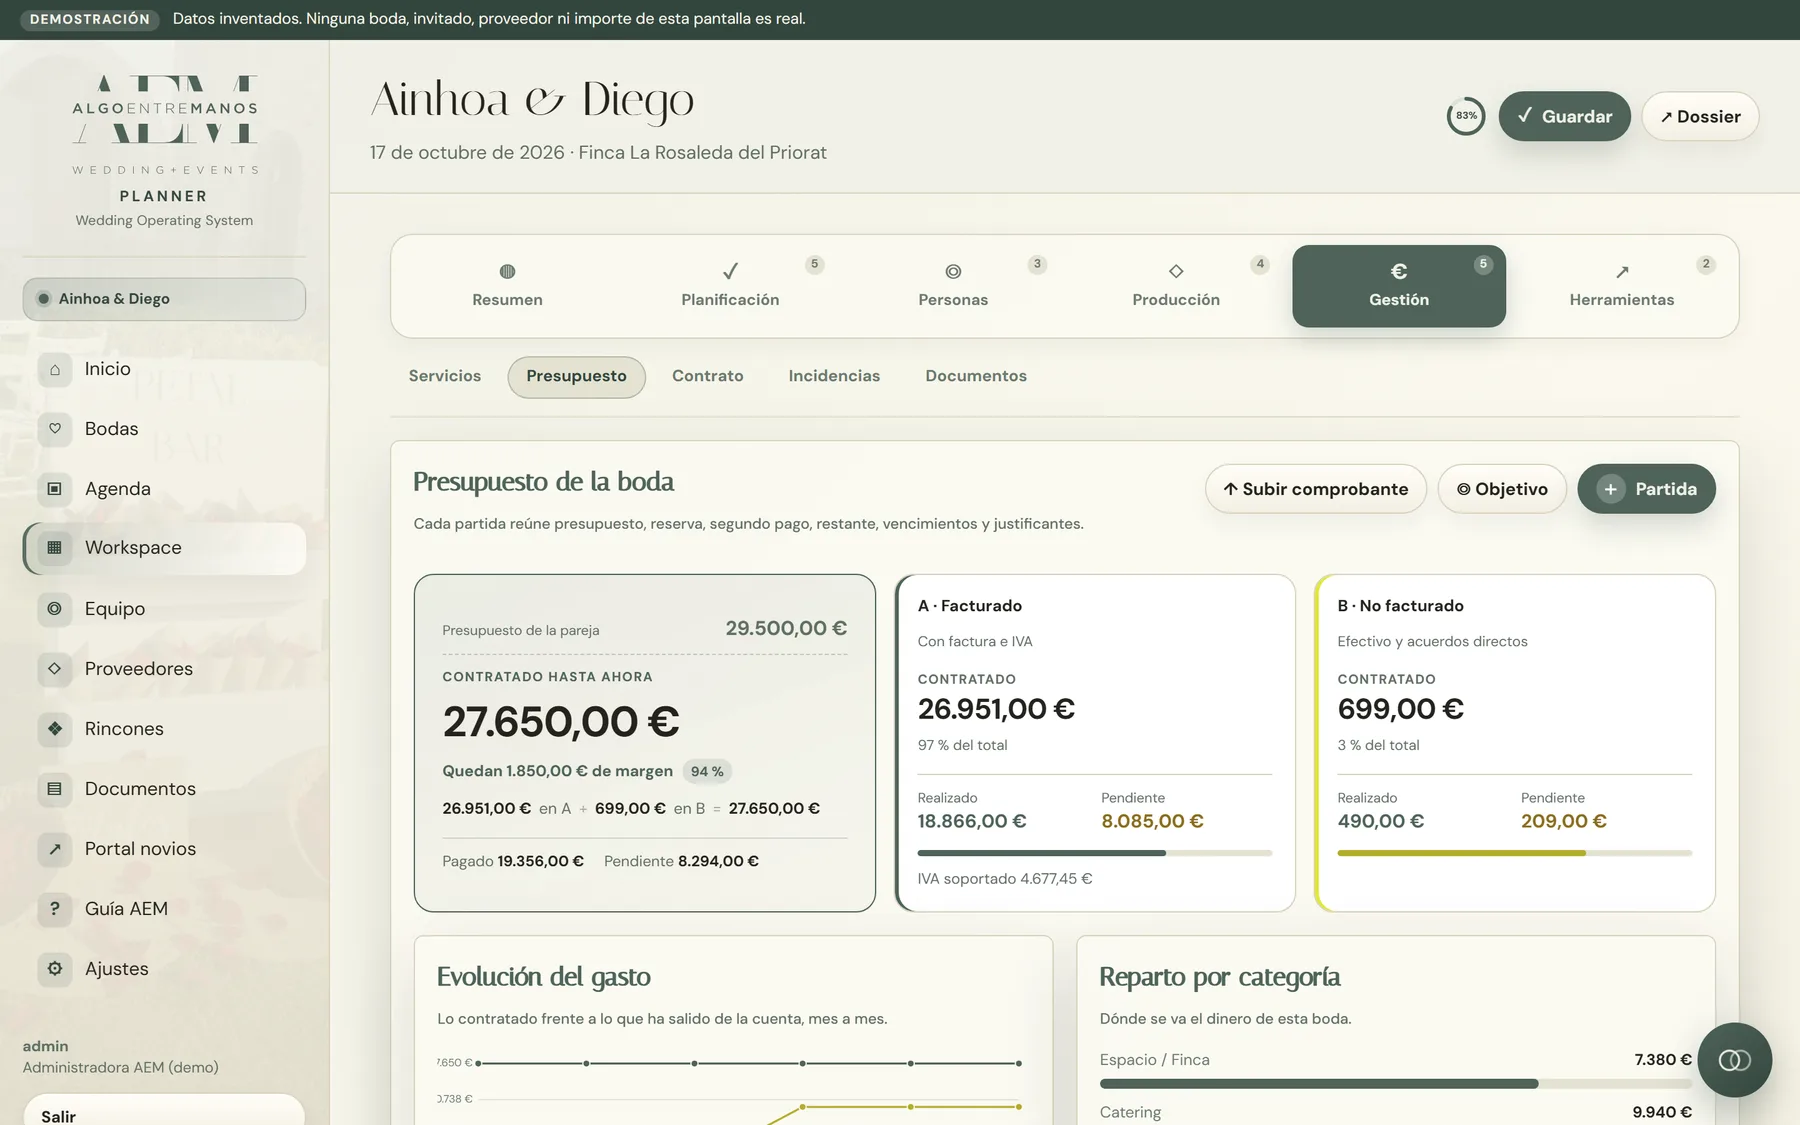Select the Presupuesto subtab
The width and height of the screenshot is (1800, 1125).
577,377
